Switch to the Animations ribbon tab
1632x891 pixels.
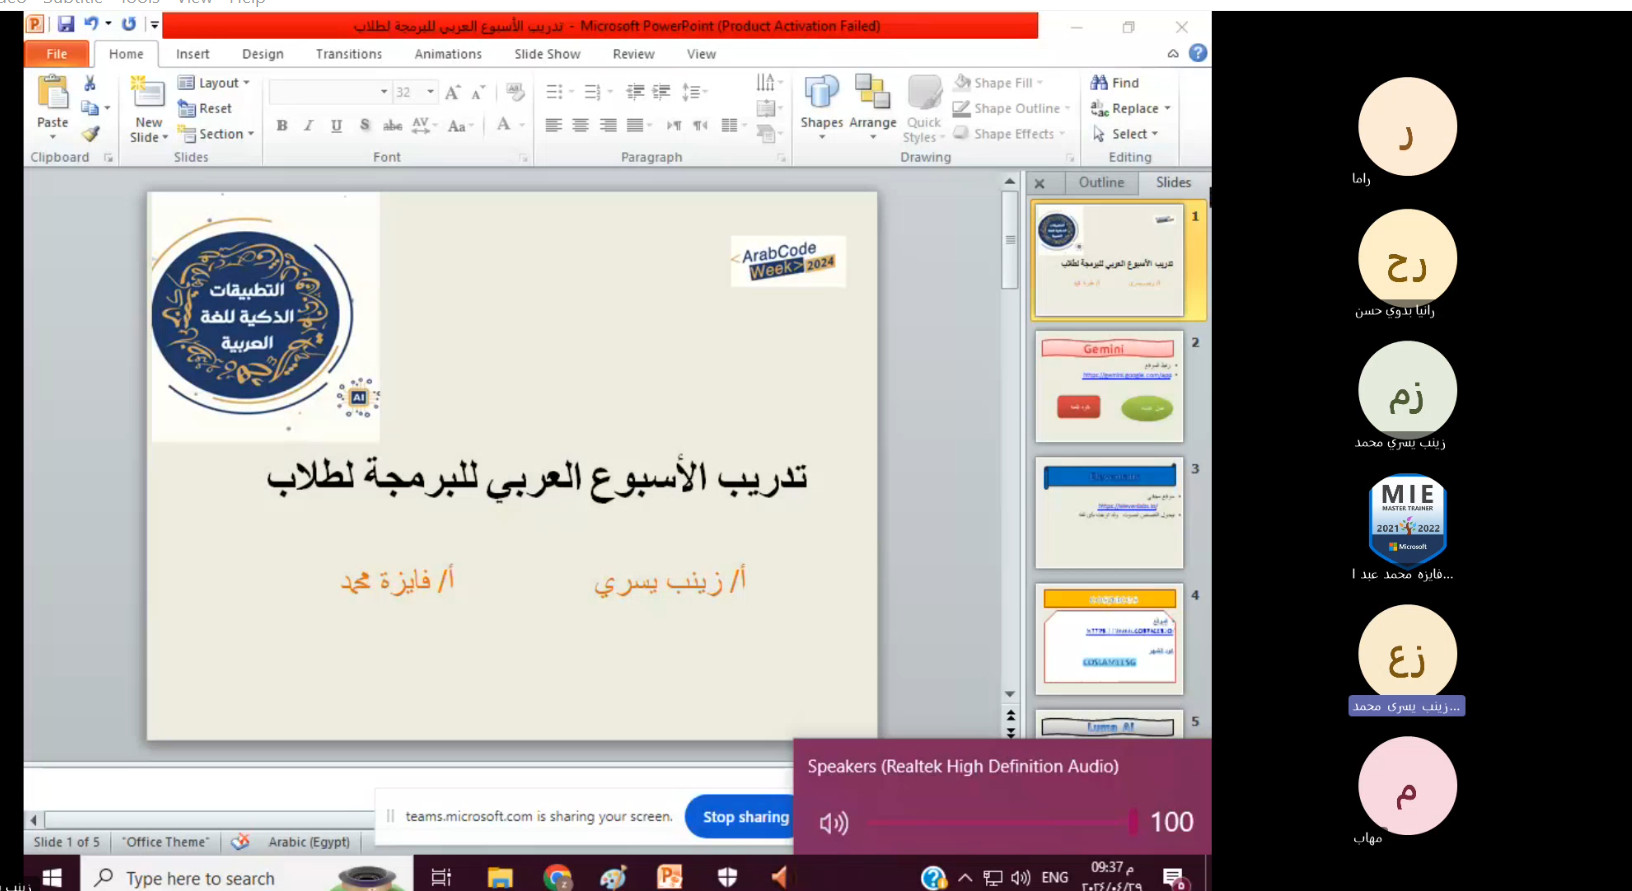(448, 54)
